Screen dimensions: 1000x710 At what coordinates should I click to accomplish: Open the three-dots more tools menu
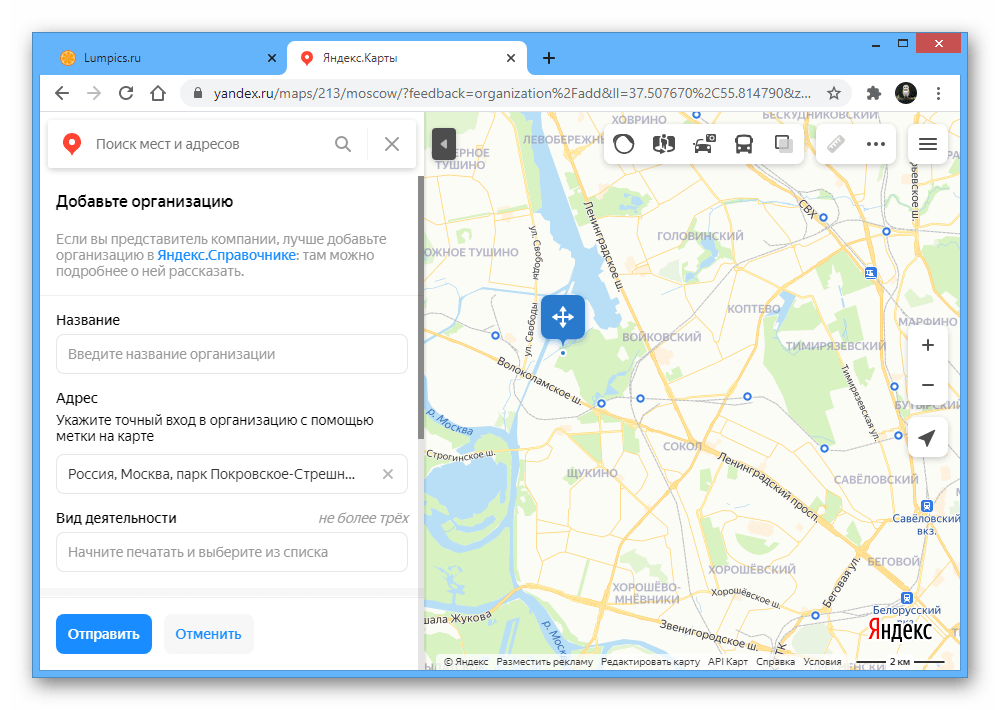click(x=876, y=144)
